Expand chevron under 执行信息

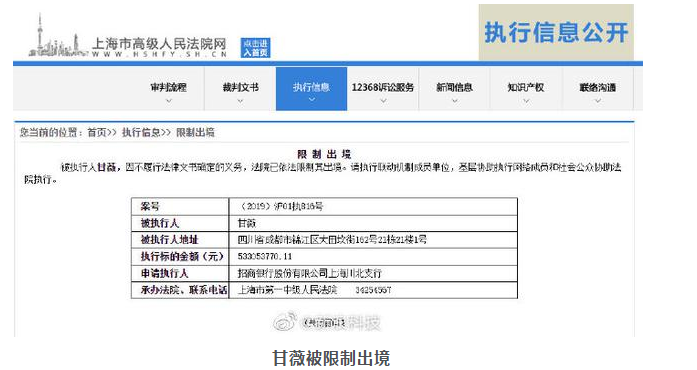(x=311, y=100)
